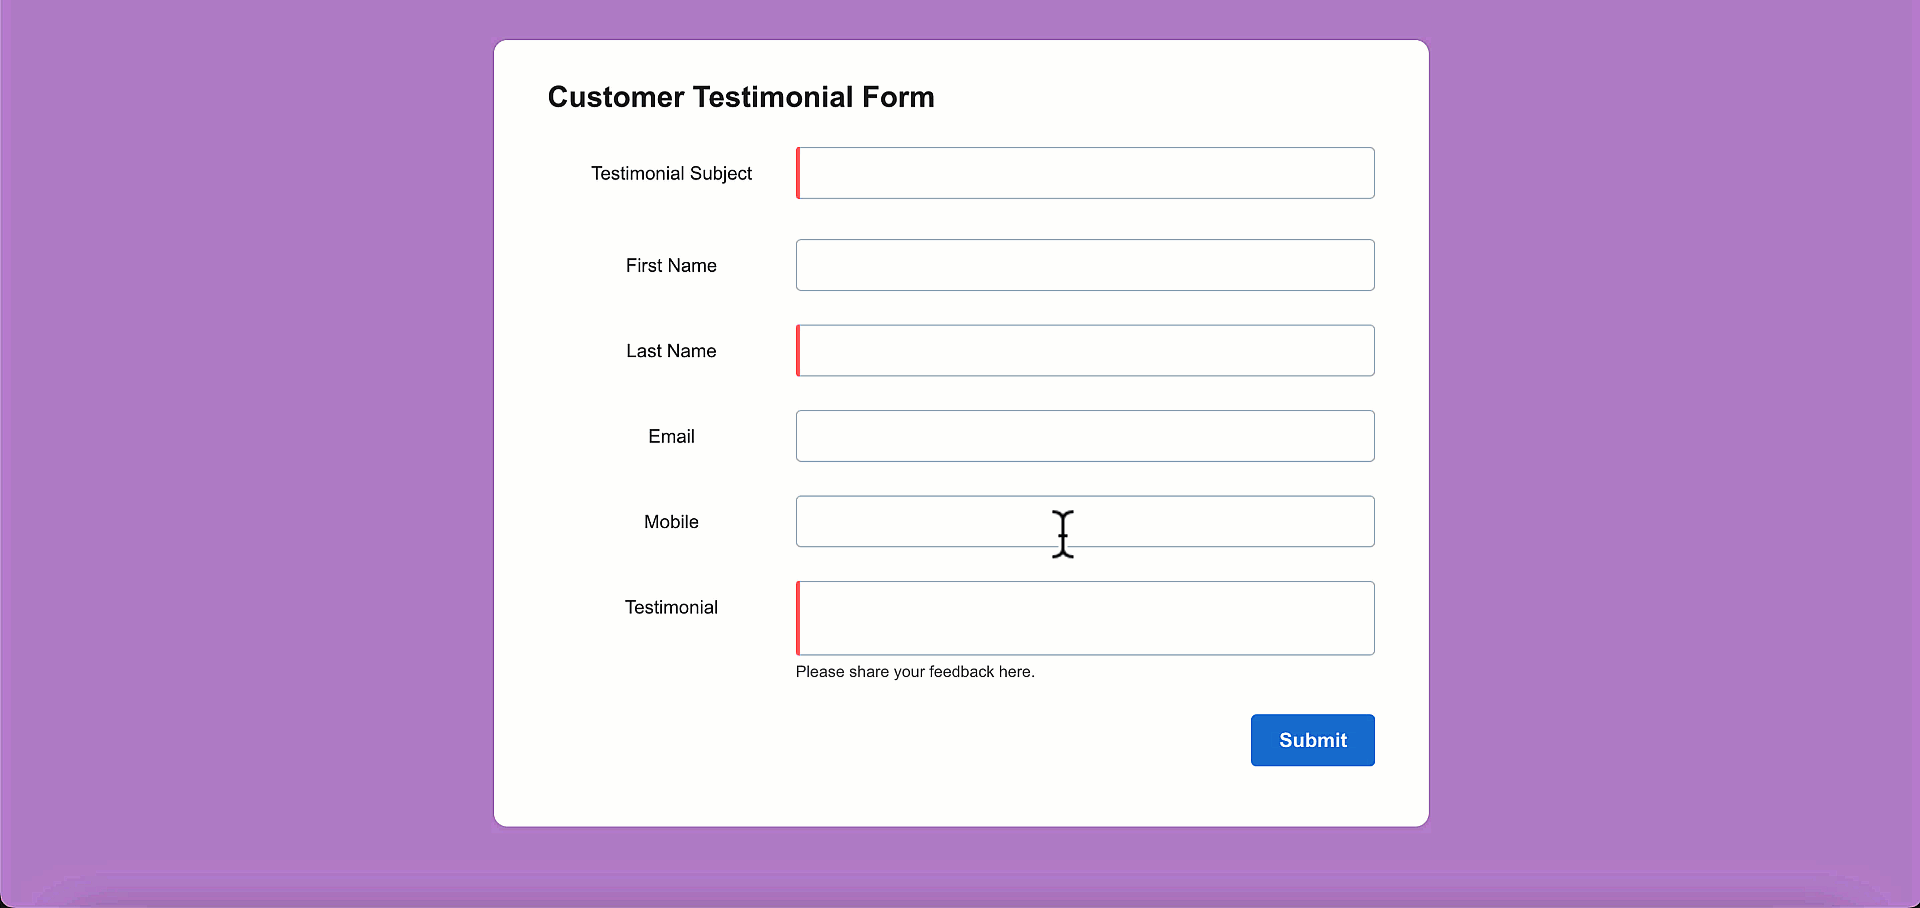This screenshot has width=1920, height=908.
Task: Focus the Mobile number input
Action: pos(1085,521)
